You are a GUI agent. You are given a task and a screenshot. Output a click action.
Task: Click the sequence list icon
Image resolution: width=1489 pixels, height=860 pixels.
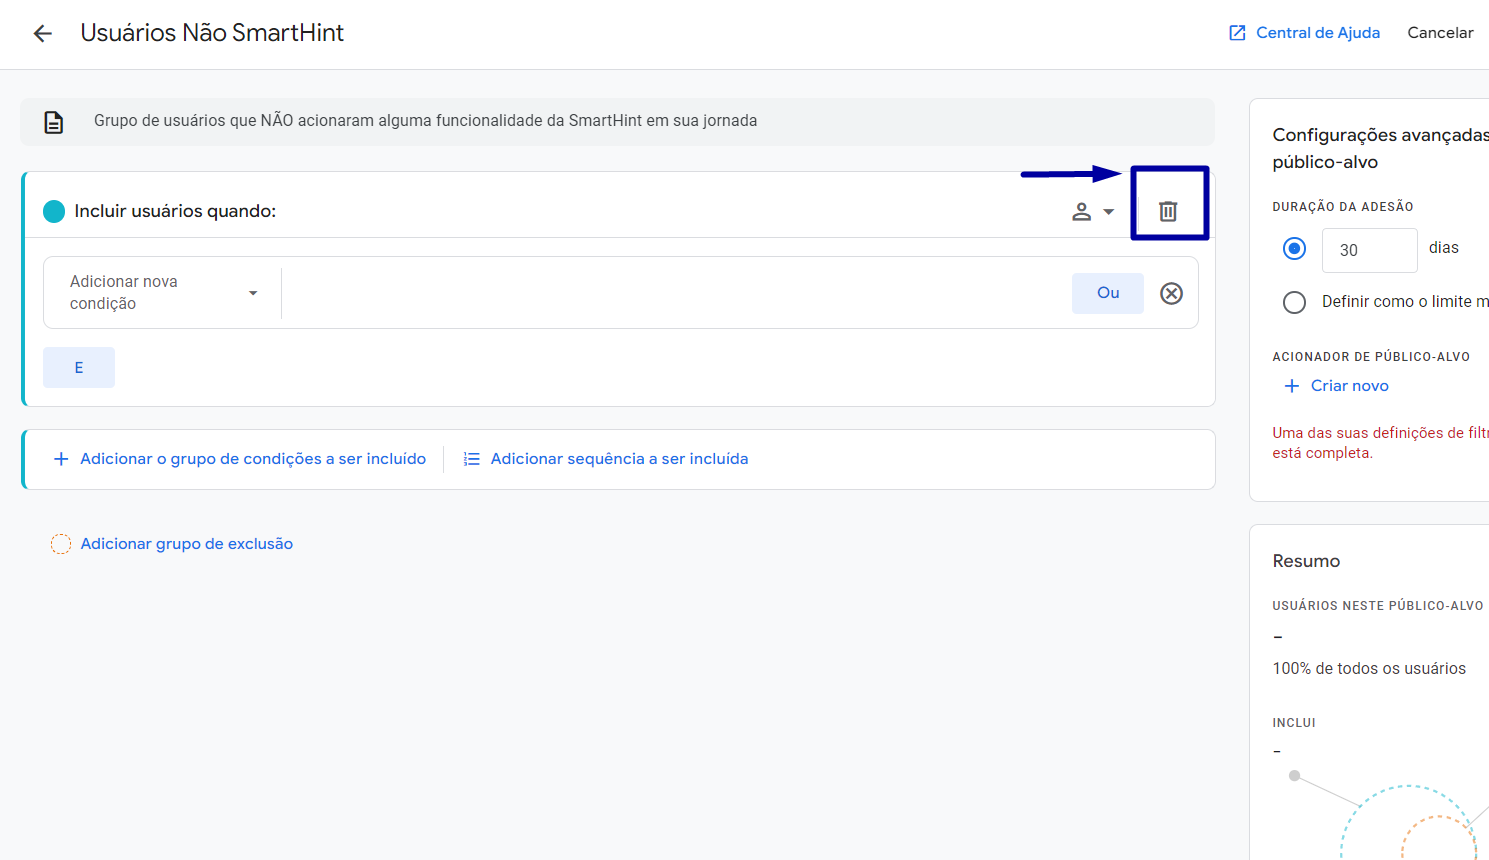tap(472, 459)
